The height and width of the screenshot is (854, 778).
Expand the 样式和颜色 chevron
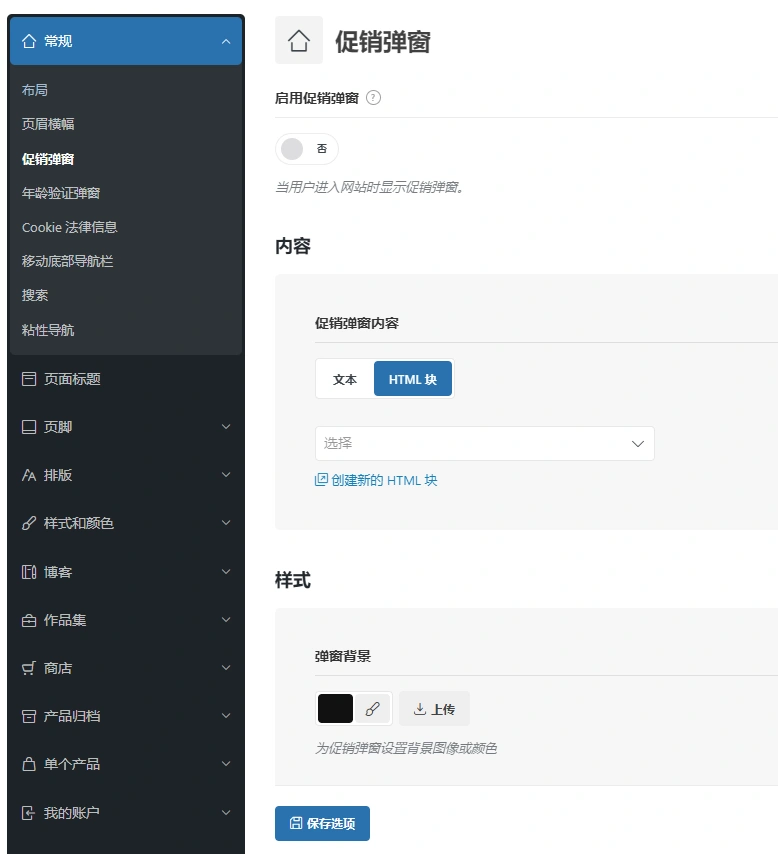point(226,522)
